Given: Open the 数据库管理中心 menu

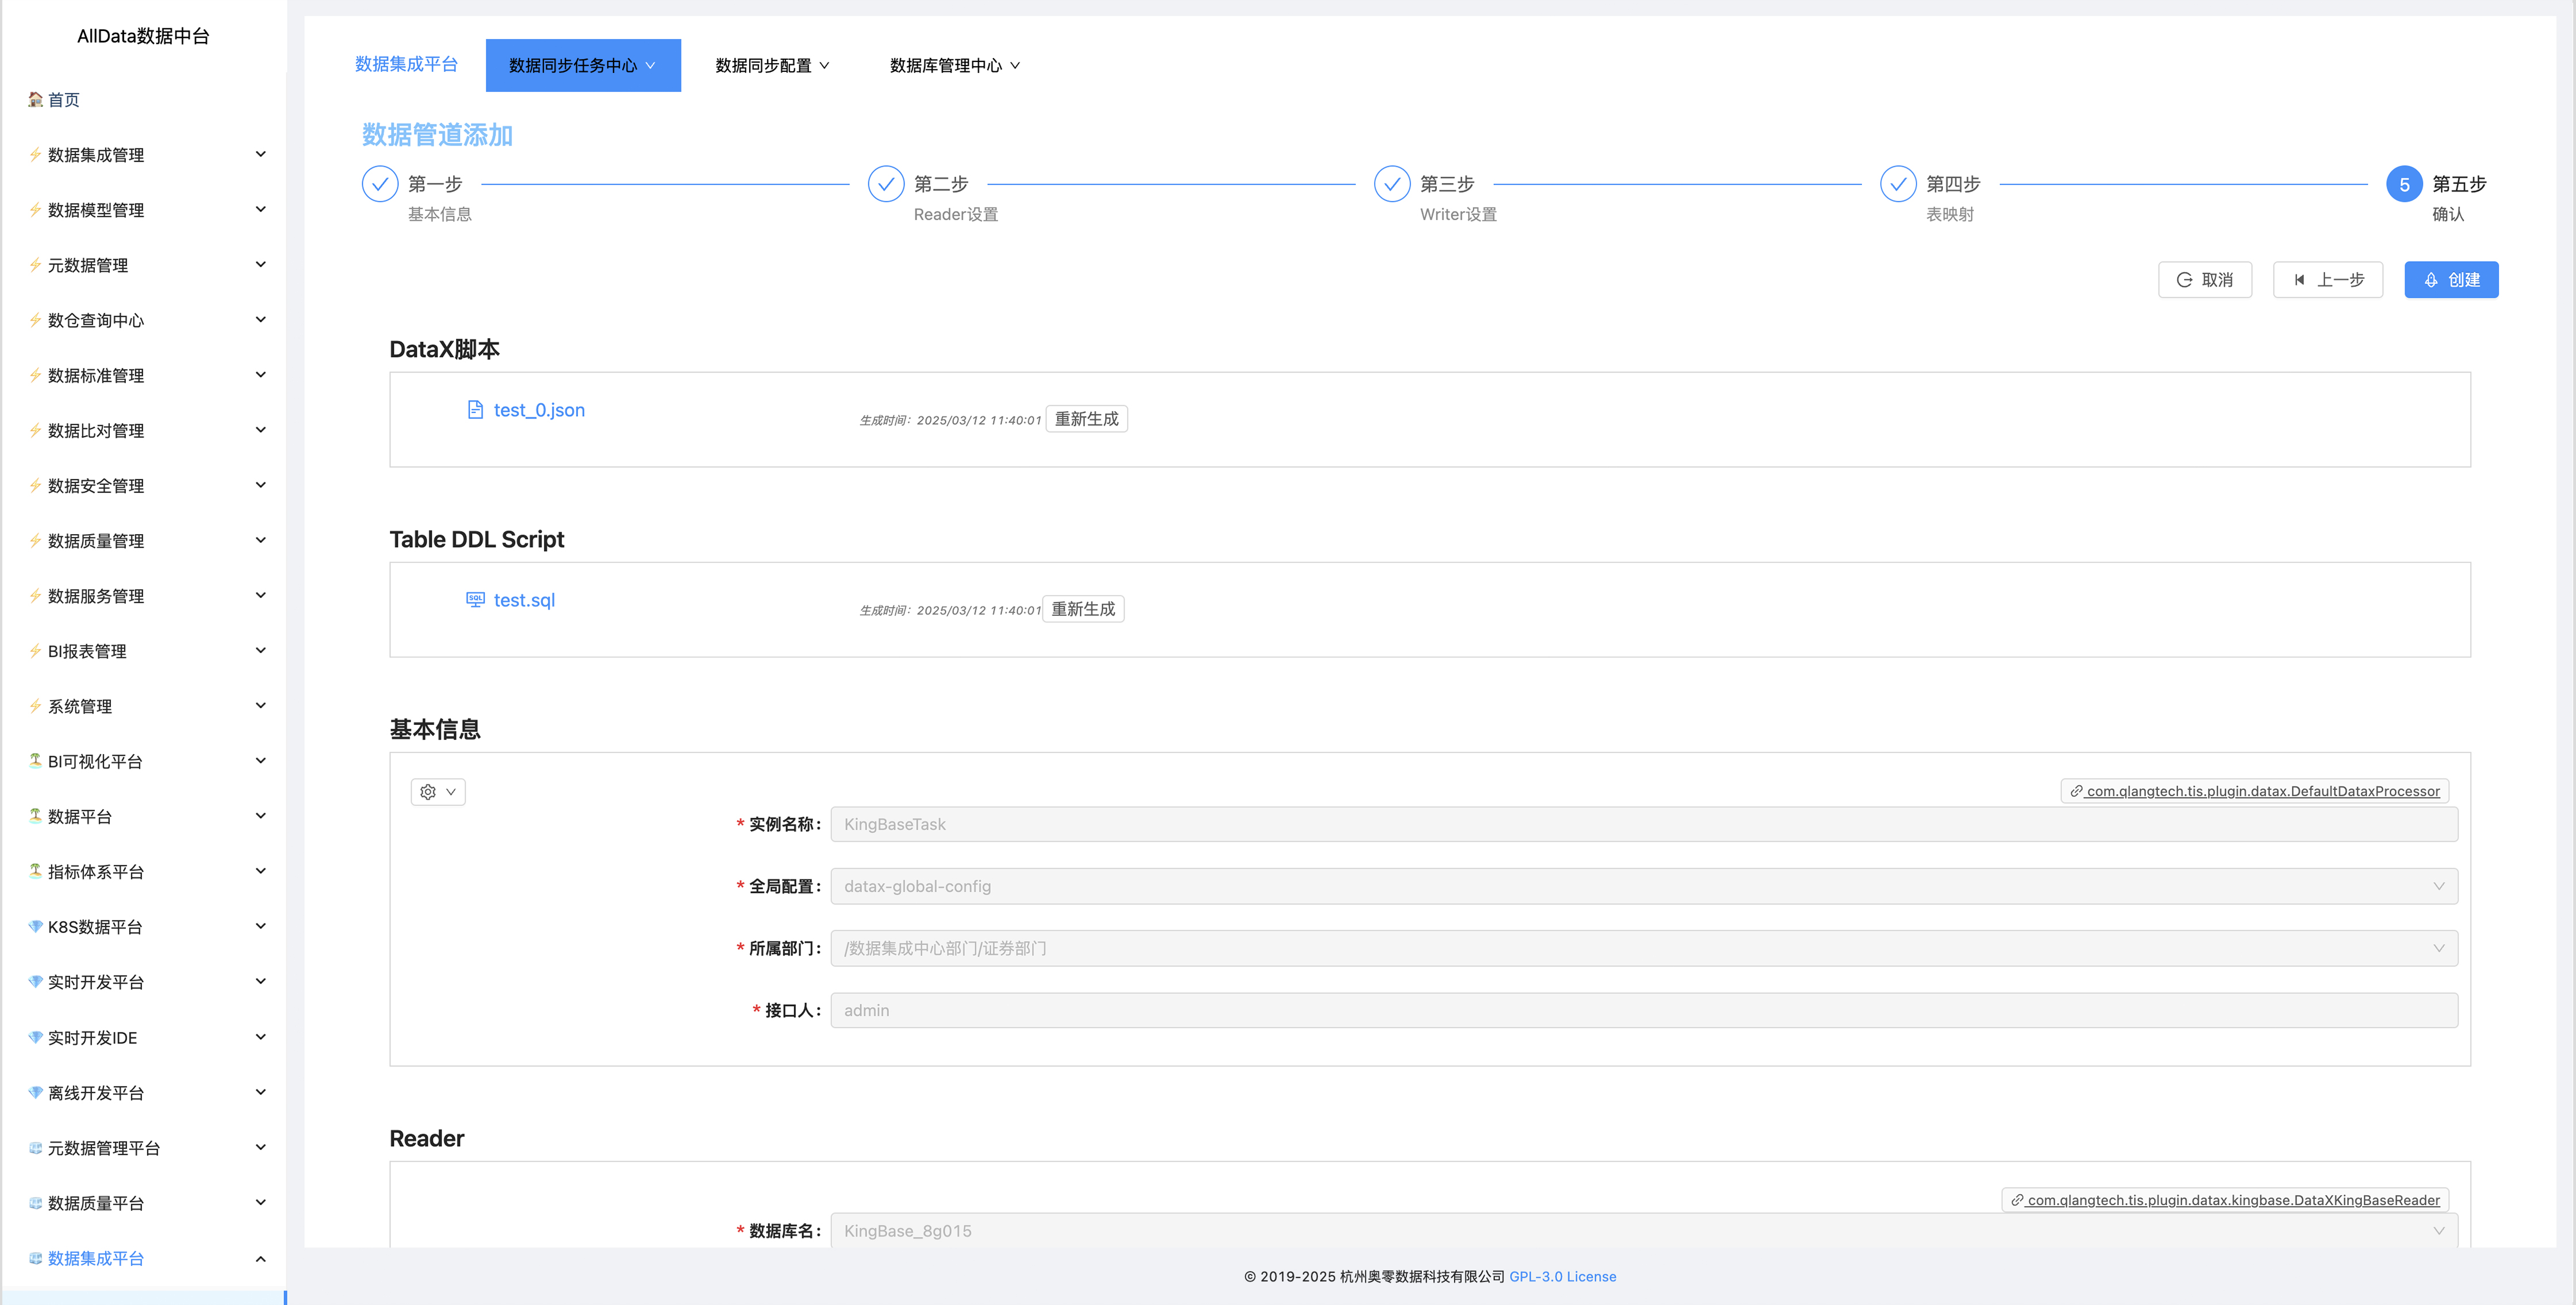Looking at the screenshot, I should tap(954, 65).
